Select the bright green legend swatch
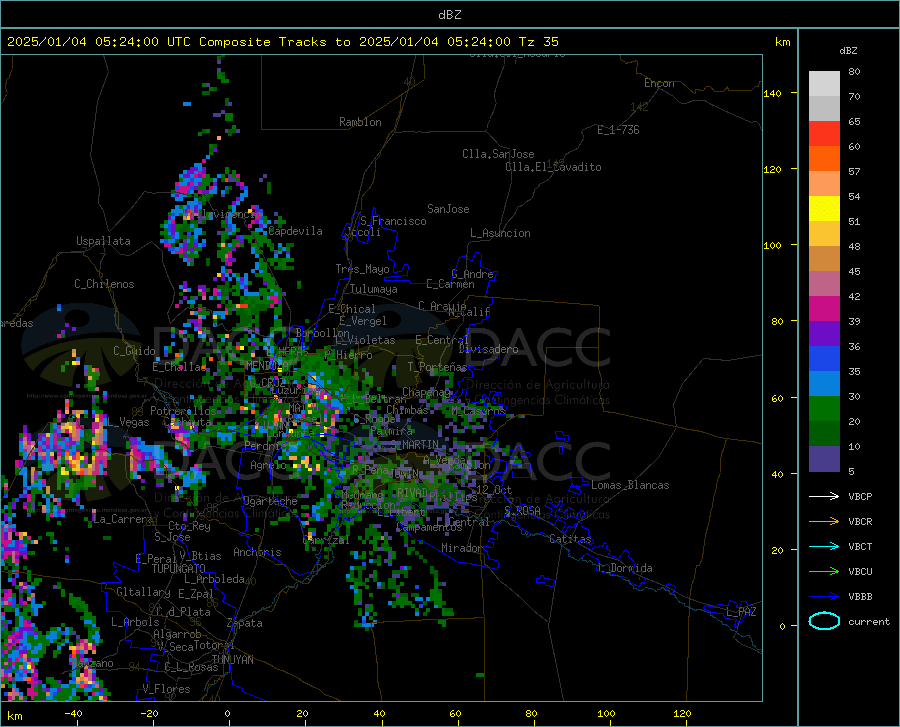The width and height of the screenshot is (900, 727). point(824,409)
